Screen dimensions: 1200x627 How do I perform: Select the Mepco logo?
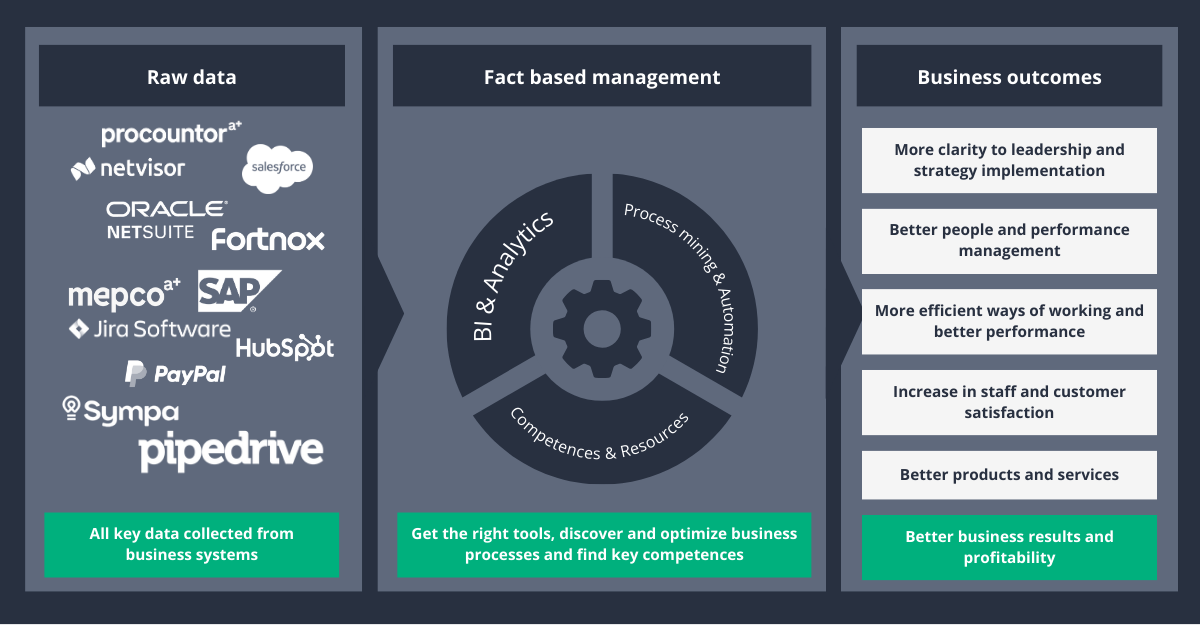(x=122, y=294)
